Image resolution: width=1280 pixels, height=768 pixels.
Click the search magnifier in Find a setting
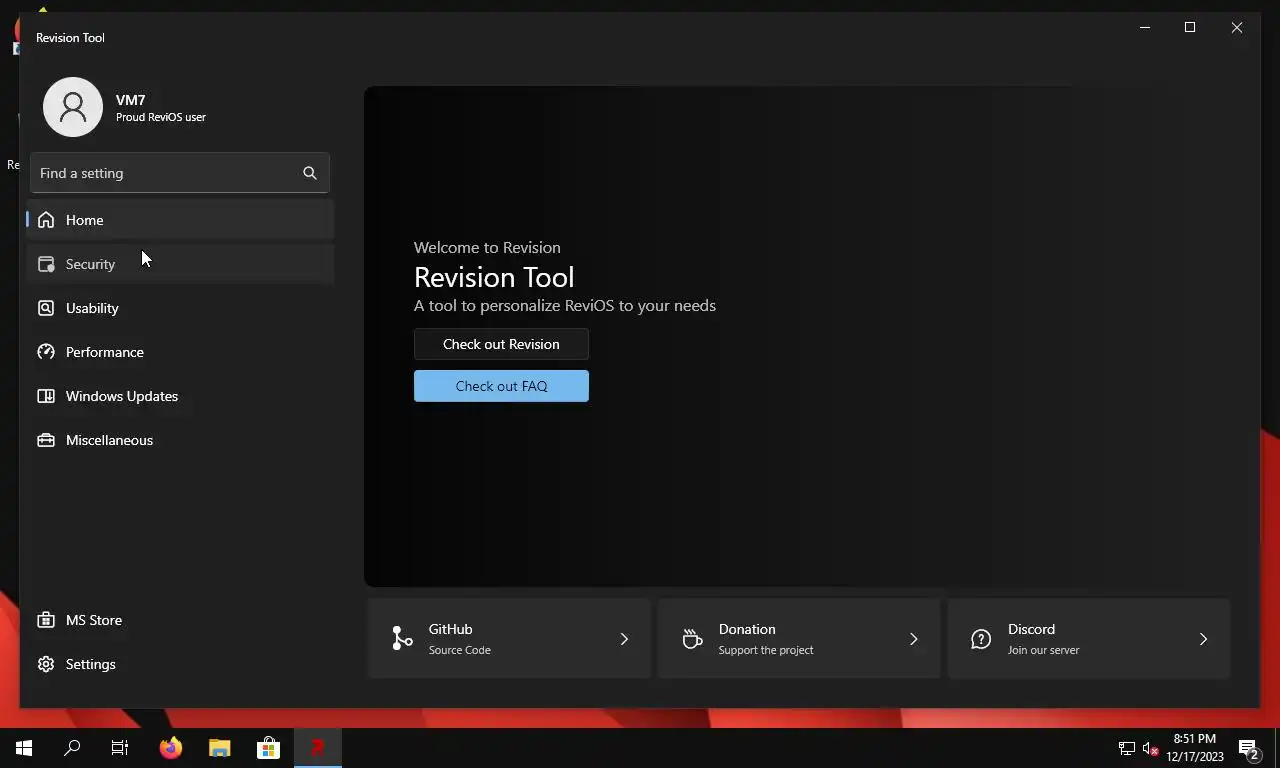tap(310, 173)
